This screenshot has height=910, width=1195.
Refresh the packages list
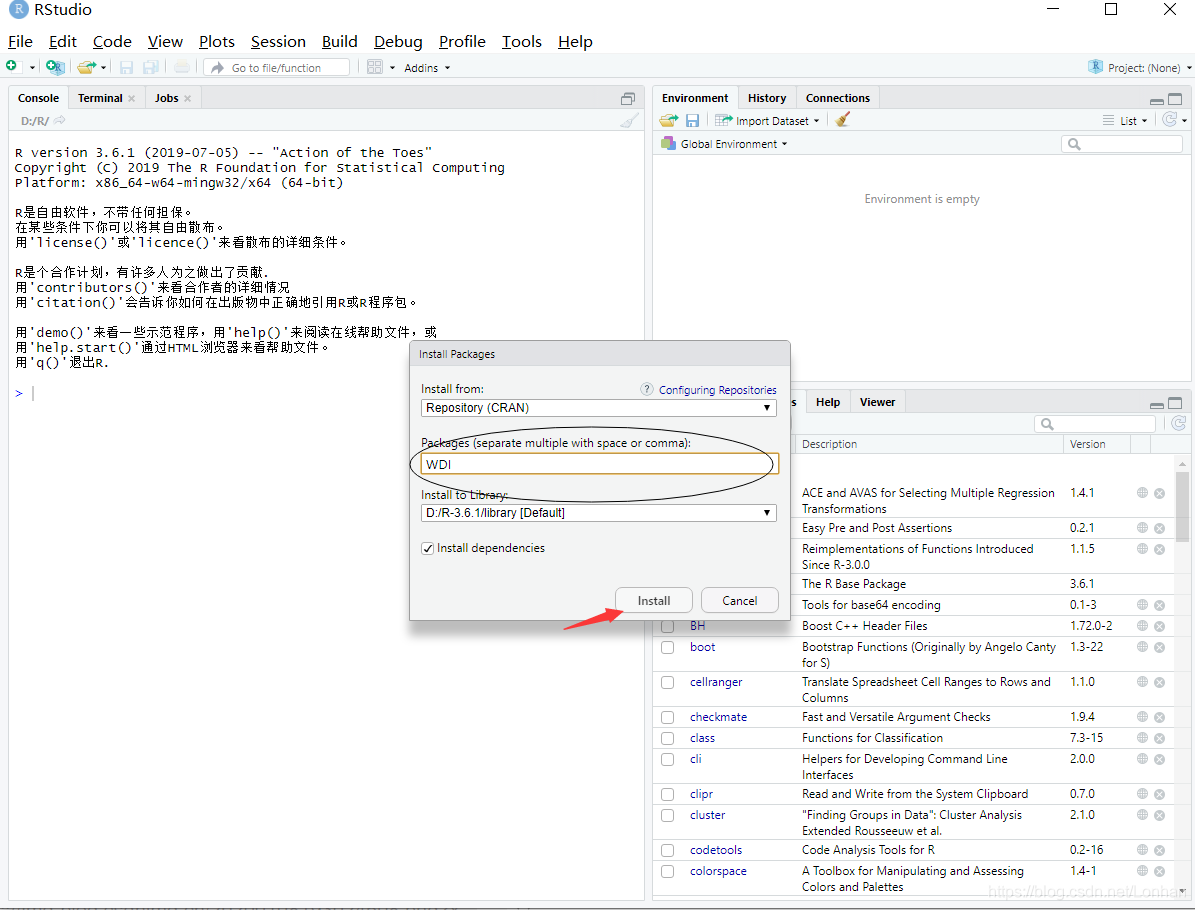coord(1178,423)
